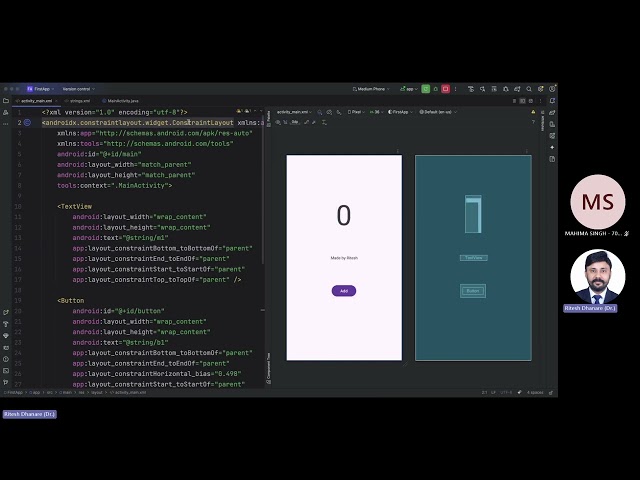Click the Search Everywhere magnifier icon
Screen dimensions: 640x480
tap(529, 89)
